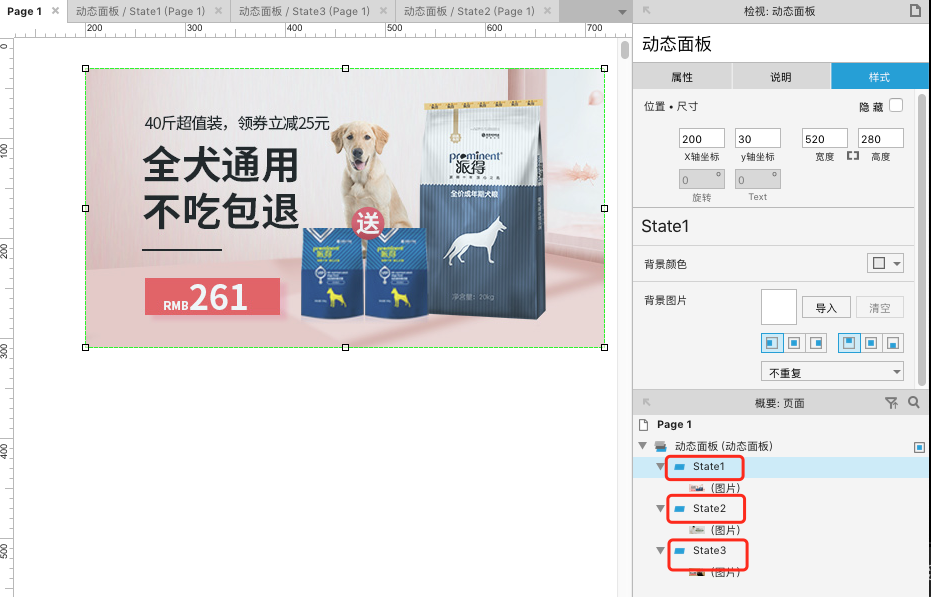Click the 宽度 field showing 520
This screenshot has height=597, width=931.
click(x=825, y=138)
